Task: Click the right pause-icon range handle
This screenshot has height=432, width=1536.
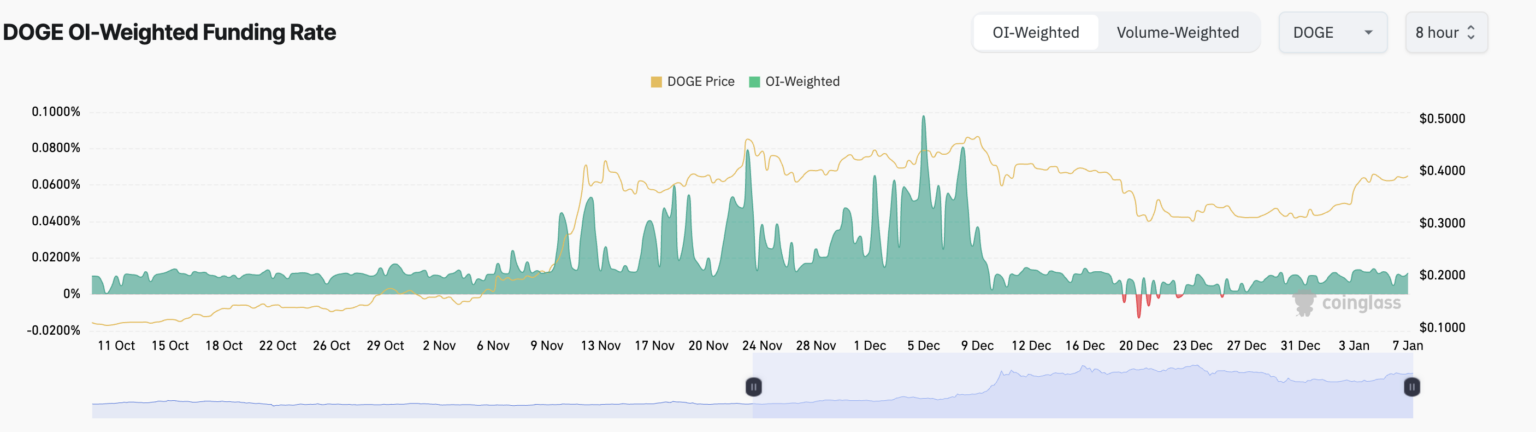Action: pos(1411,386)
